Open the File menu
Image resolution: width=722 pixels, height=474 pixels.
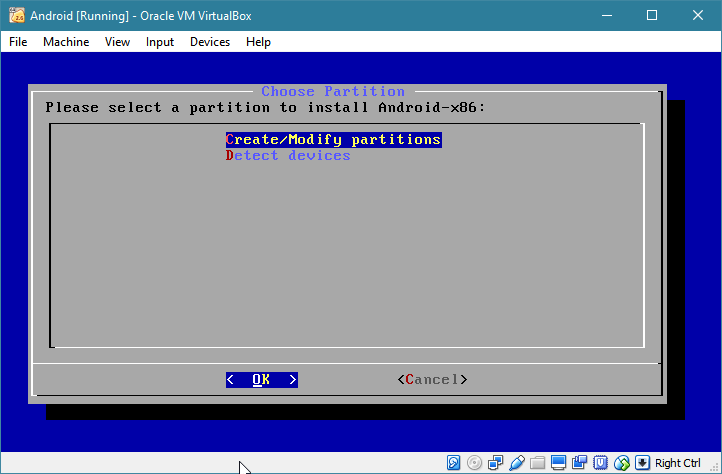(18, 42)
